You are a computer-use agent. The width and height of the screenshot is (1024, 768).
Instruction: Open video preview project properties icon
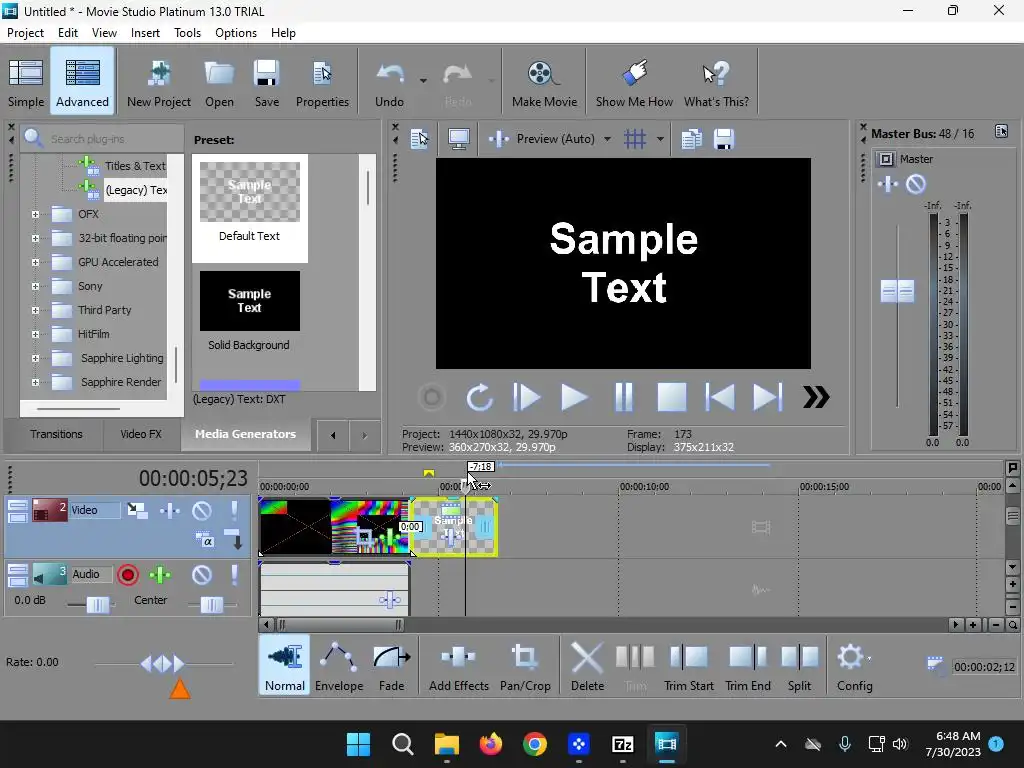pyautogui.click(x=419, y=138)
